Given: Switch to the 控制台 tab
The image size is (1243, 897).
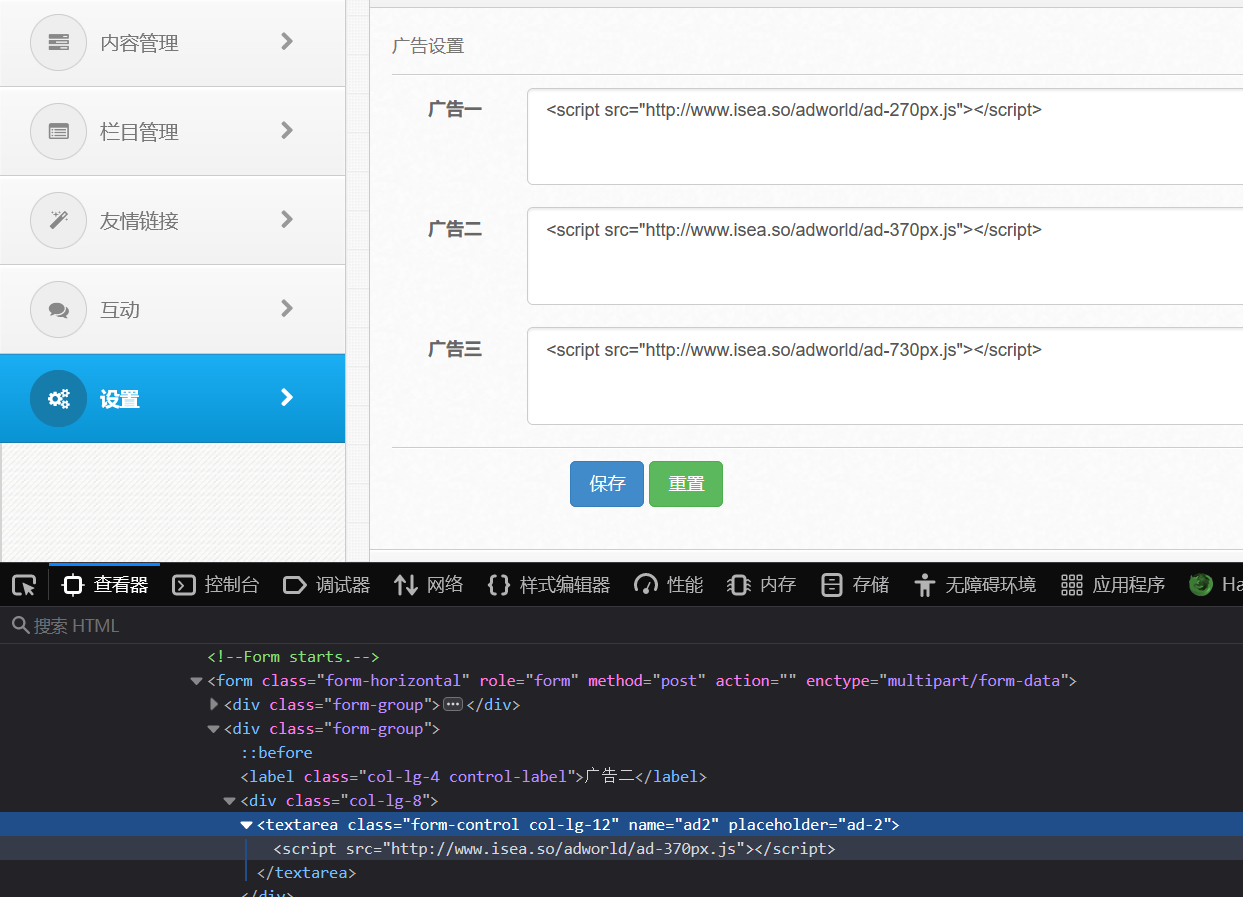Looking at the screenshot, I should pyautogui.click(x=215, y=585).
